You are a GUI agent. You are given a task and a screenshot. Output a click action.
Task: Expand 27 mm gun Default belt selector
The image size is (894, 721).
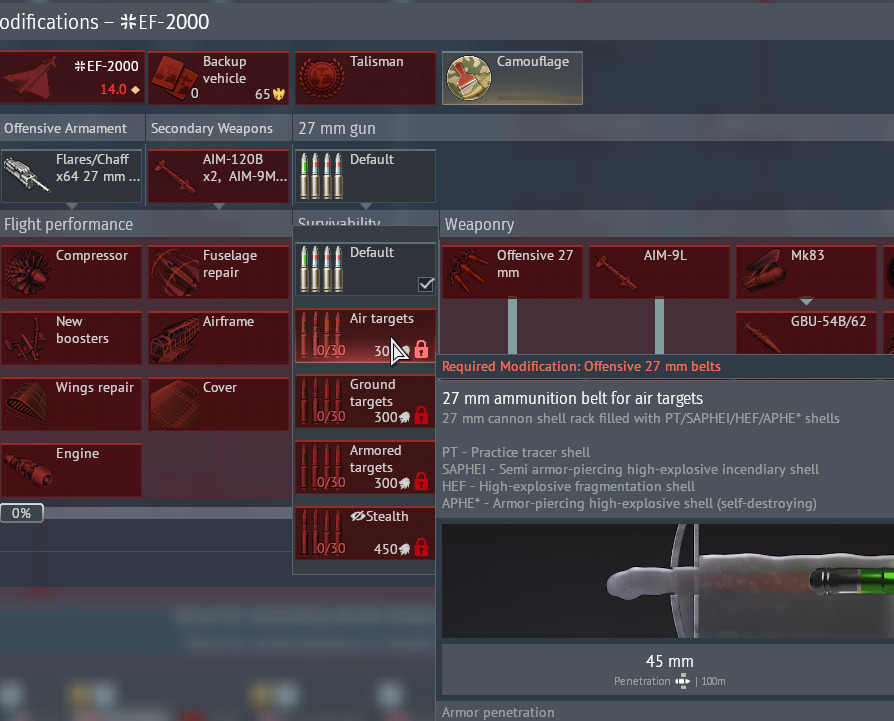click(365, 176)
